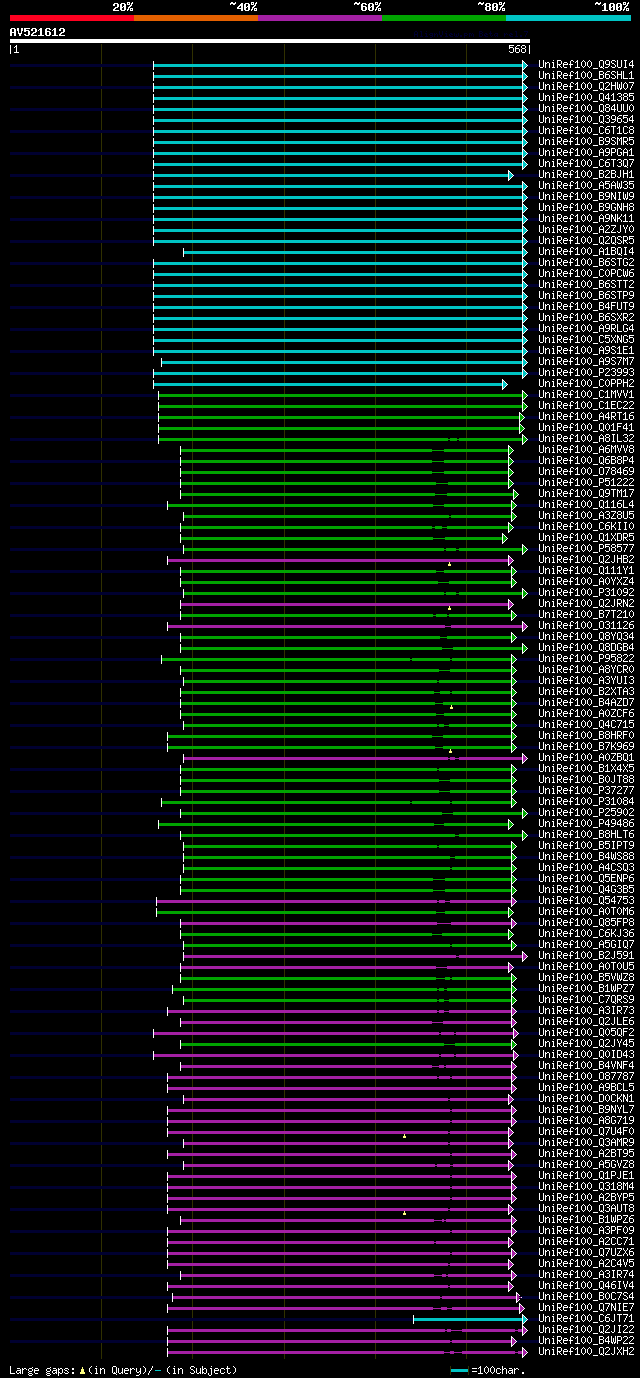Open hit UniRef100_C1MVV1
The image size is (640, 1378).
pyautogui.click(x=586, y=394)
